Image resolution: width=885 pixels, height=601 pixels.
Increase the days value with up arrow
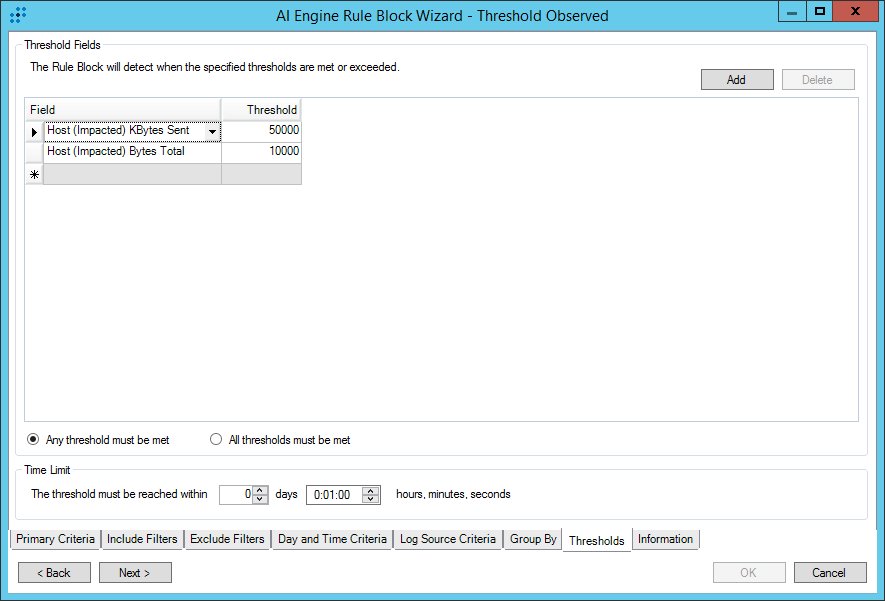click(x=260, y=490)
